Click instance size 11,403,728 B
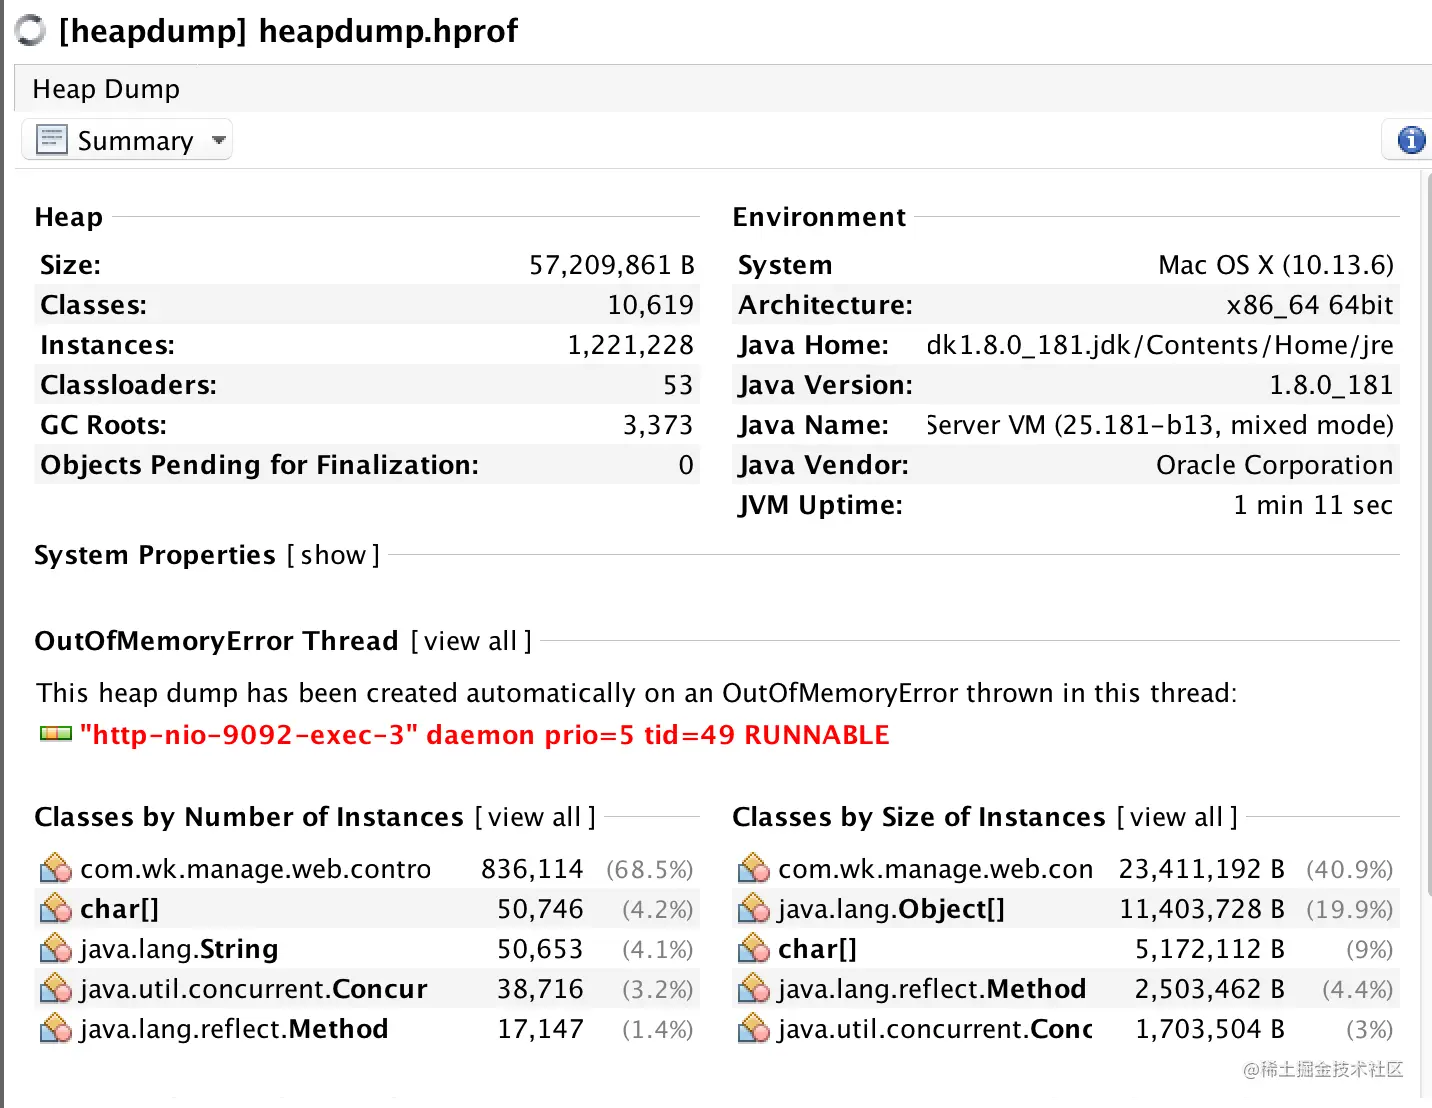The width and height of the screenshot is (1432, 1108). point(1201,909)
